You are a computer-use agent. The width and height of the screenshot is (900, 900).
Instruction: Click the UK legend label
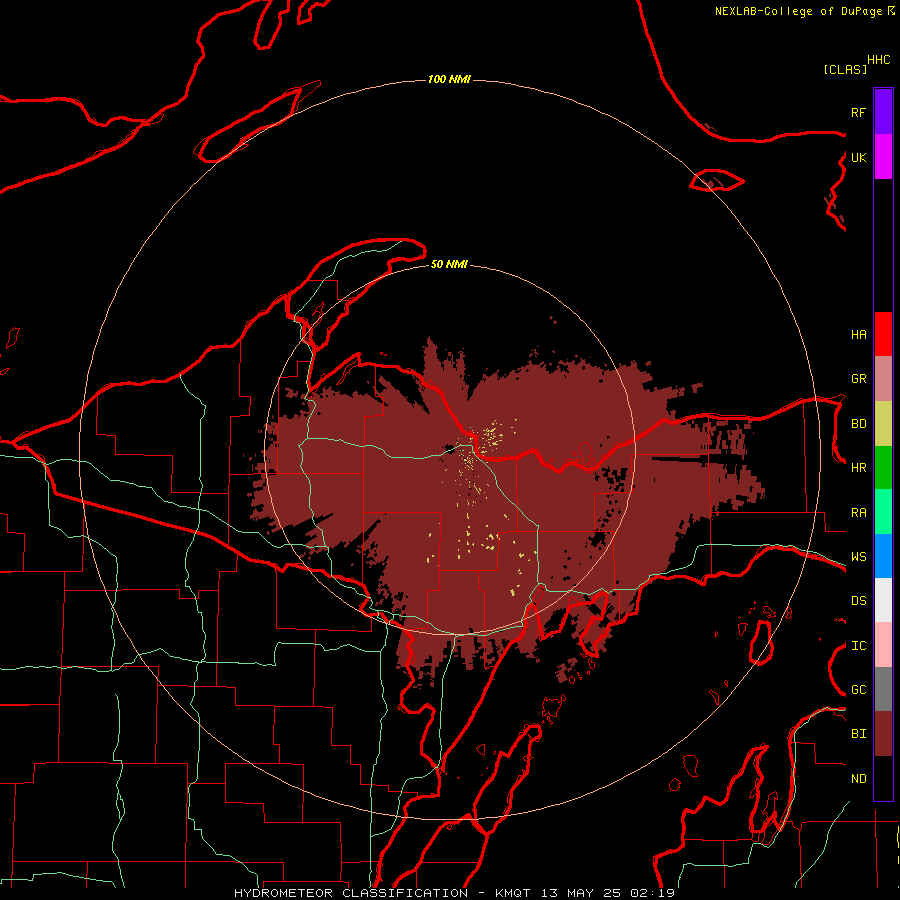point(858,157)
